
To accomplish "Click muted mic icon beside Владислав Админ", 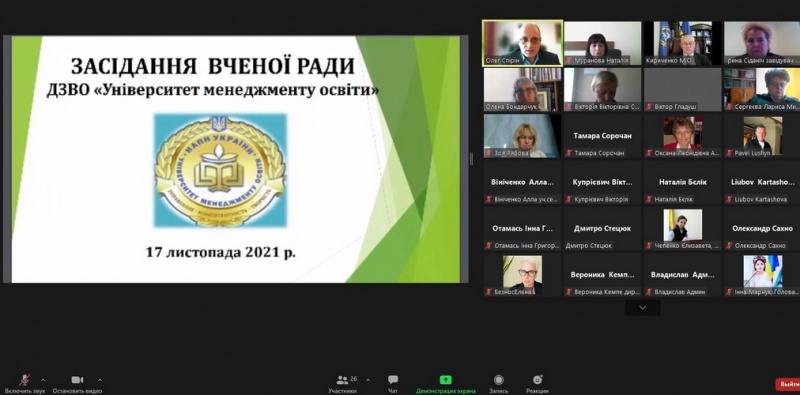I will pyautogui.click(x=649, y=292).
